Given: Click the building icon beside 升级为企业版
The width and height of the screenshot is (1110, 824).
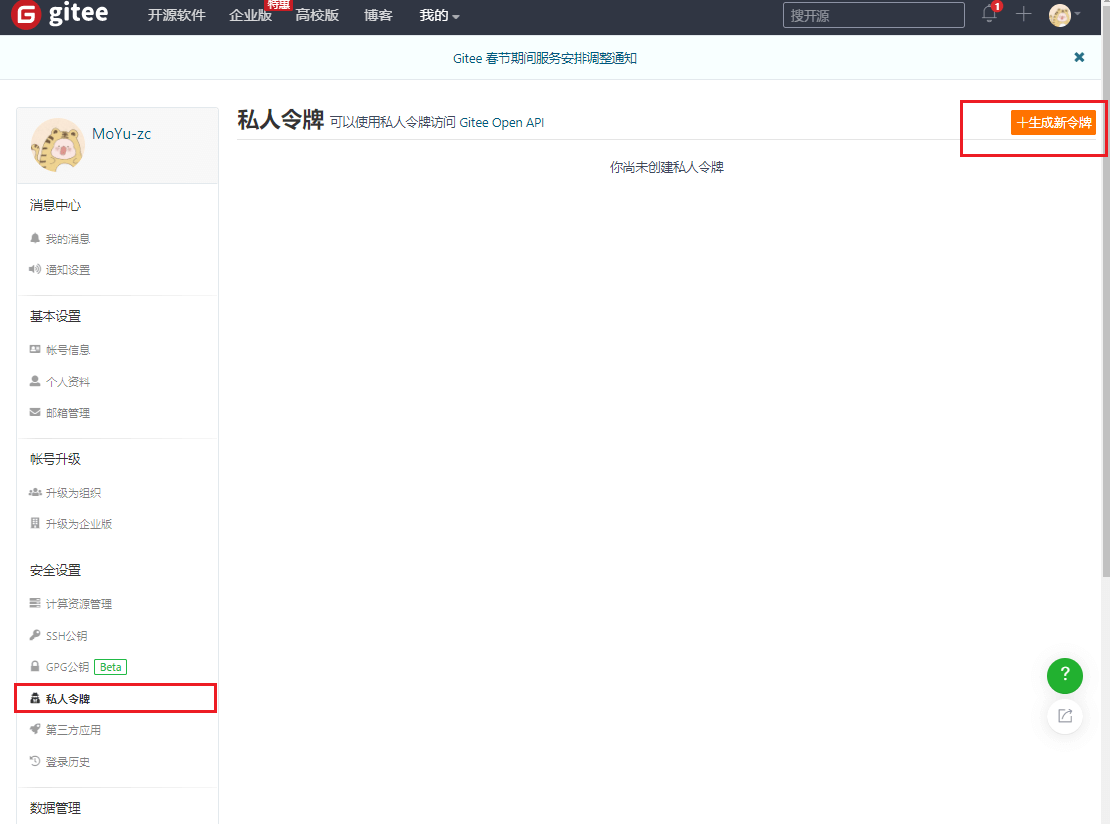Looking at the screenshot, I should click(x=35, y=523).
